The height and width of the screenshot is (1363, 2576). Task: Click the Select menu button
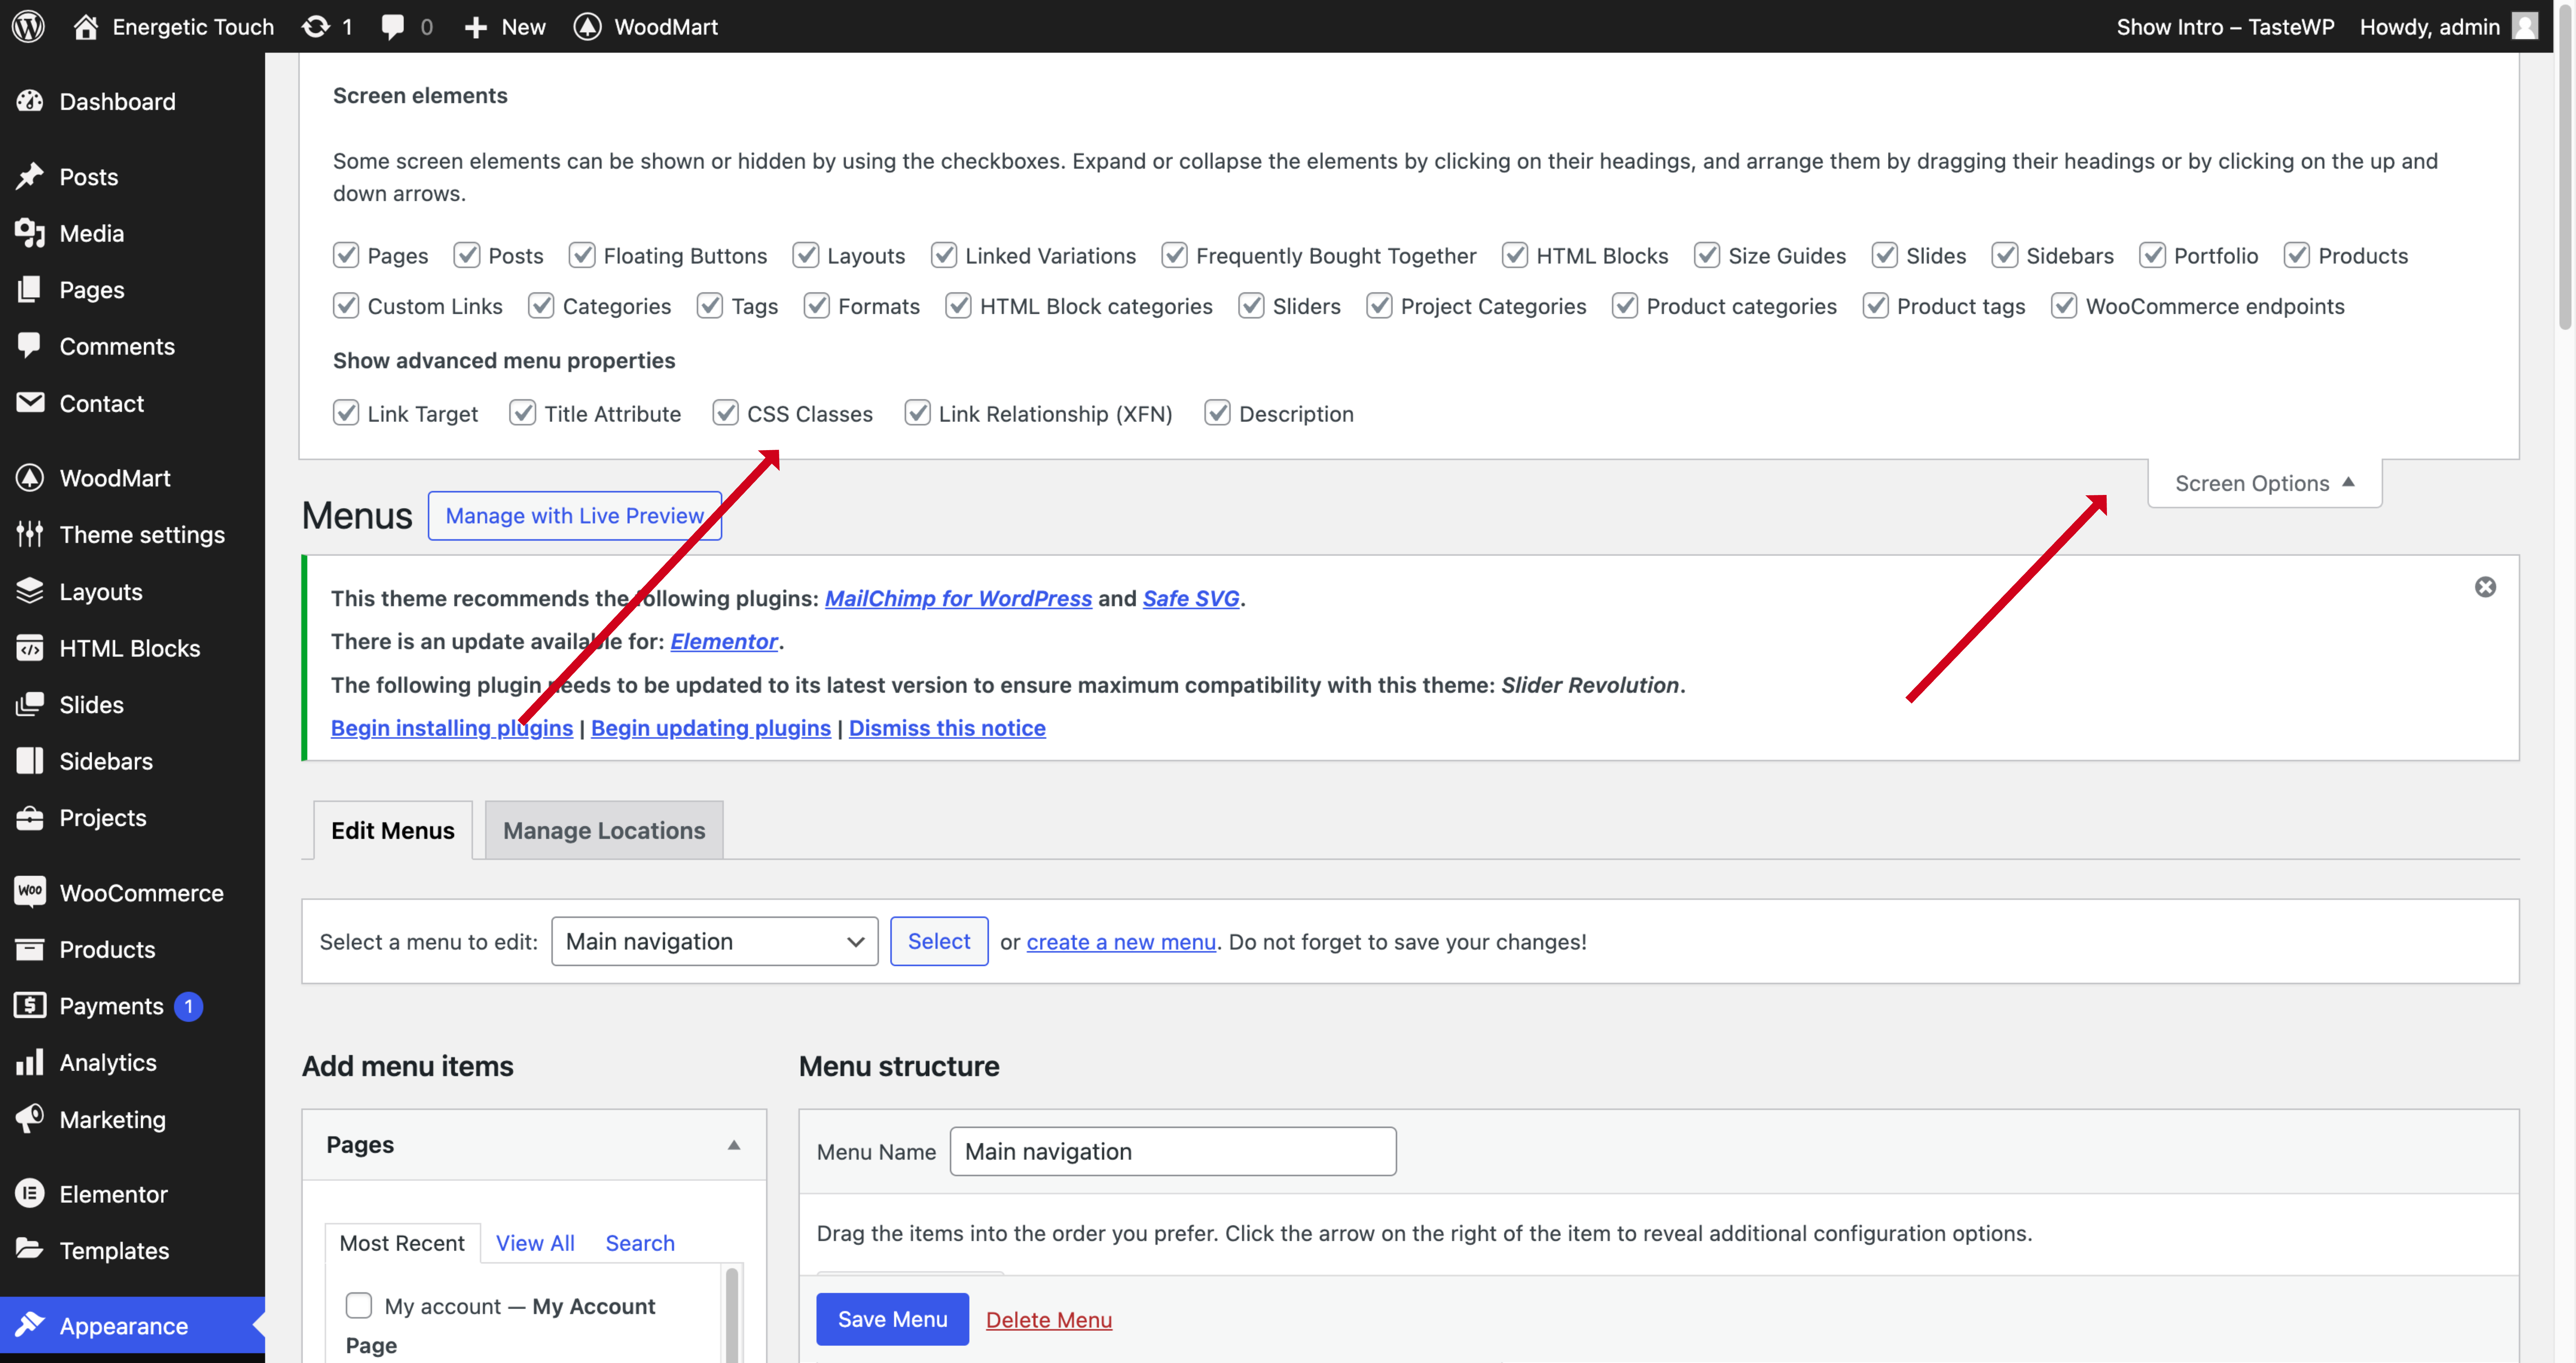click(939, 941)
